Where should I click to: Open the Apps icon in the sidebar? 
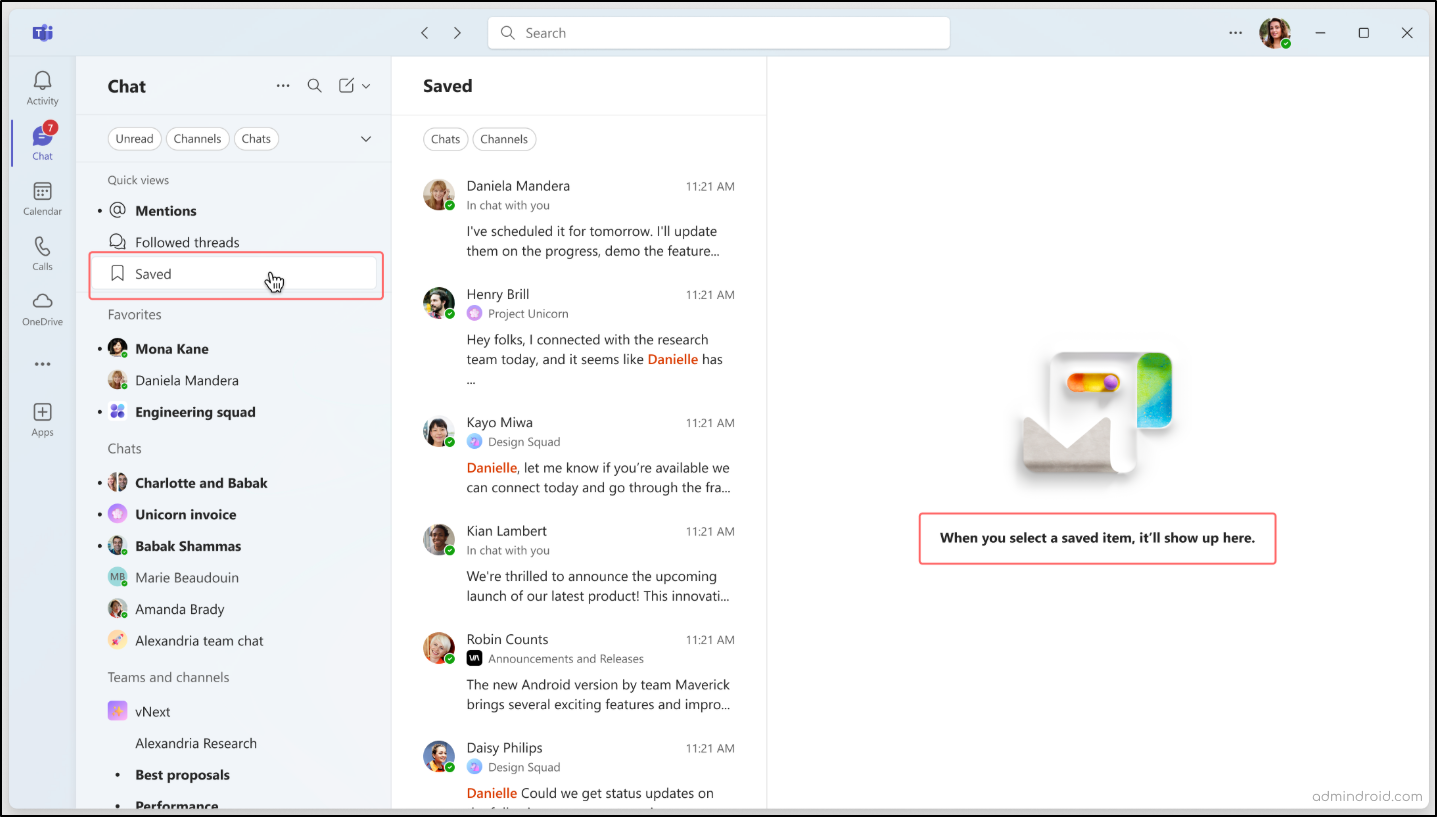(x=42, y=417)
